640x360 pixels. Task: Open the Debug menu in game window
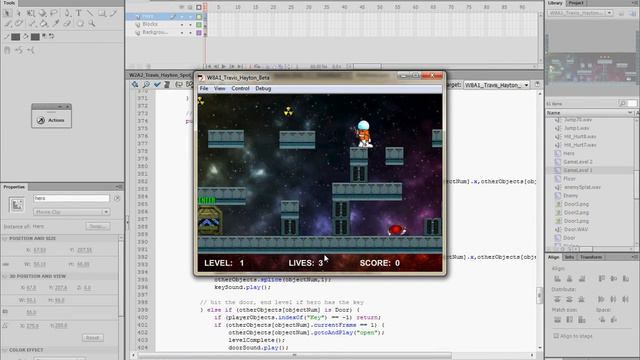click(263, 89)
